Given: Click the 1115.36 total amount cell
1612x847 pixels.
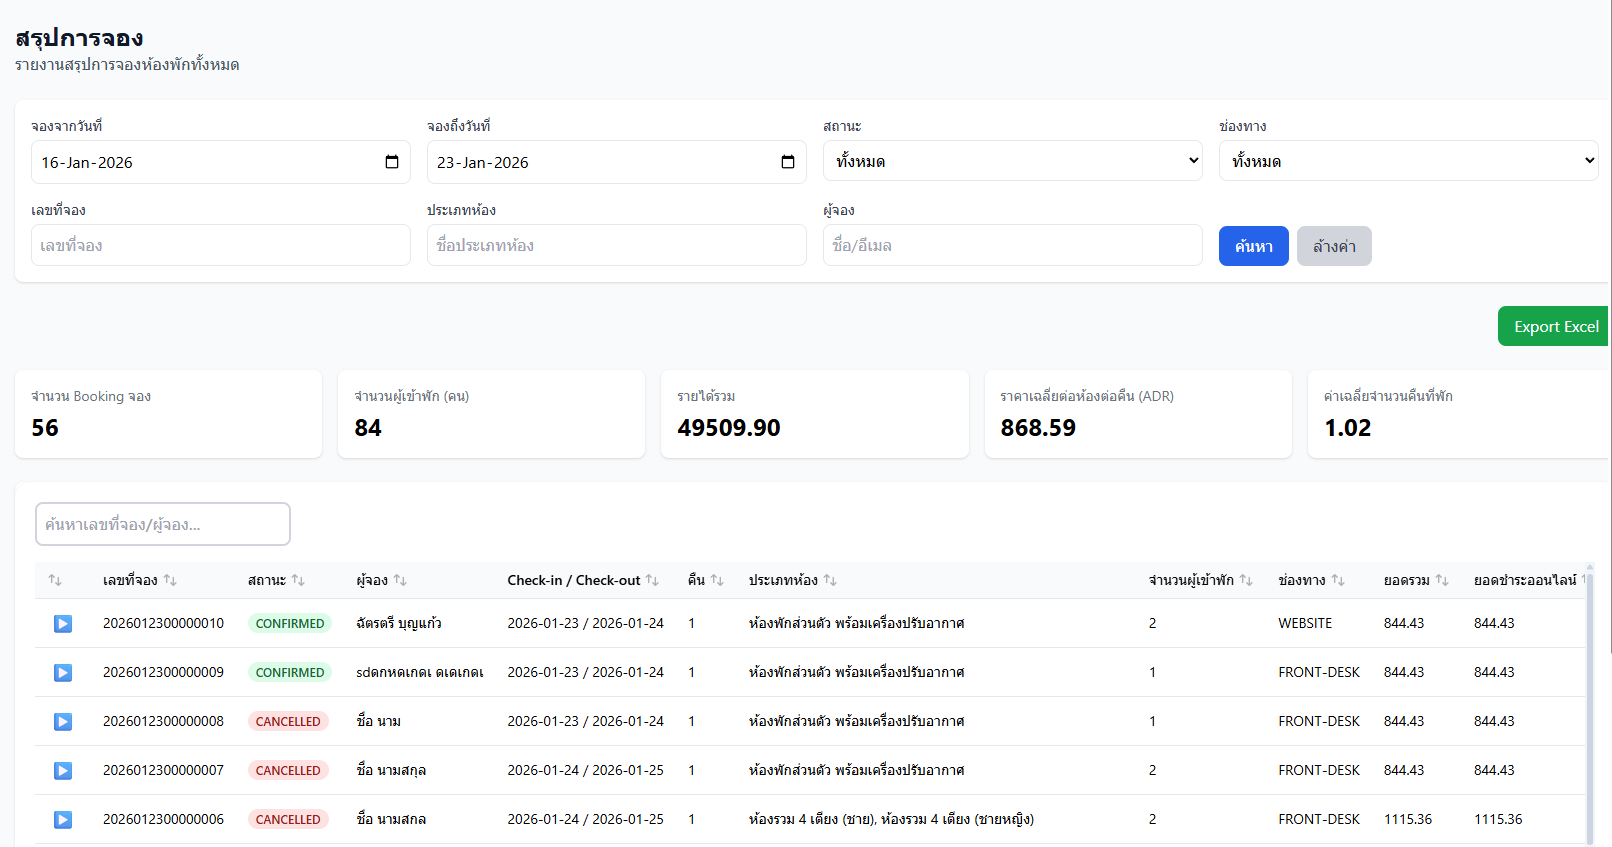Looking at the screenshot, I should [x=1408, y=819].
